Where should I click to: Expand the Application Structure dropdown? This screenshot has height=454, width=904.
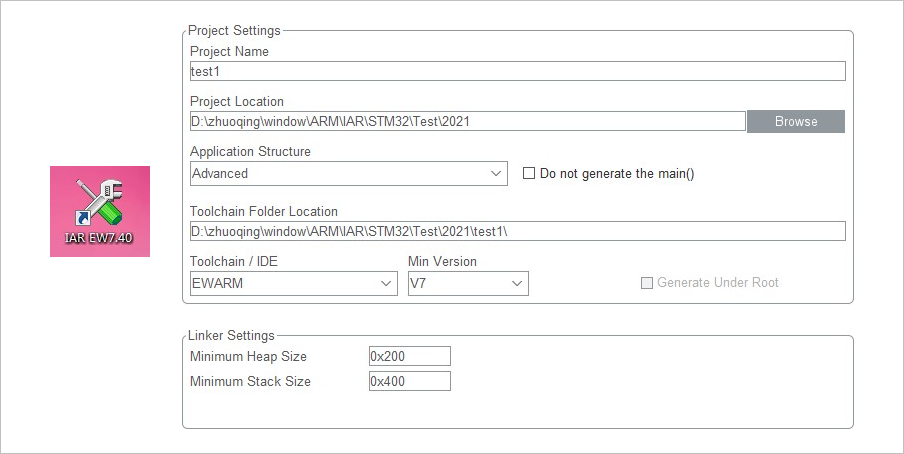349,174
